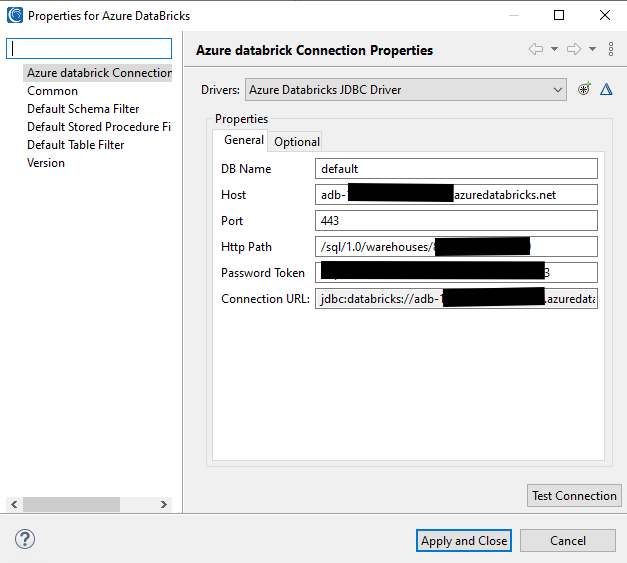Select the General tab
The height and width of the screenshot is (563, 627).
(x=243, y=141)
